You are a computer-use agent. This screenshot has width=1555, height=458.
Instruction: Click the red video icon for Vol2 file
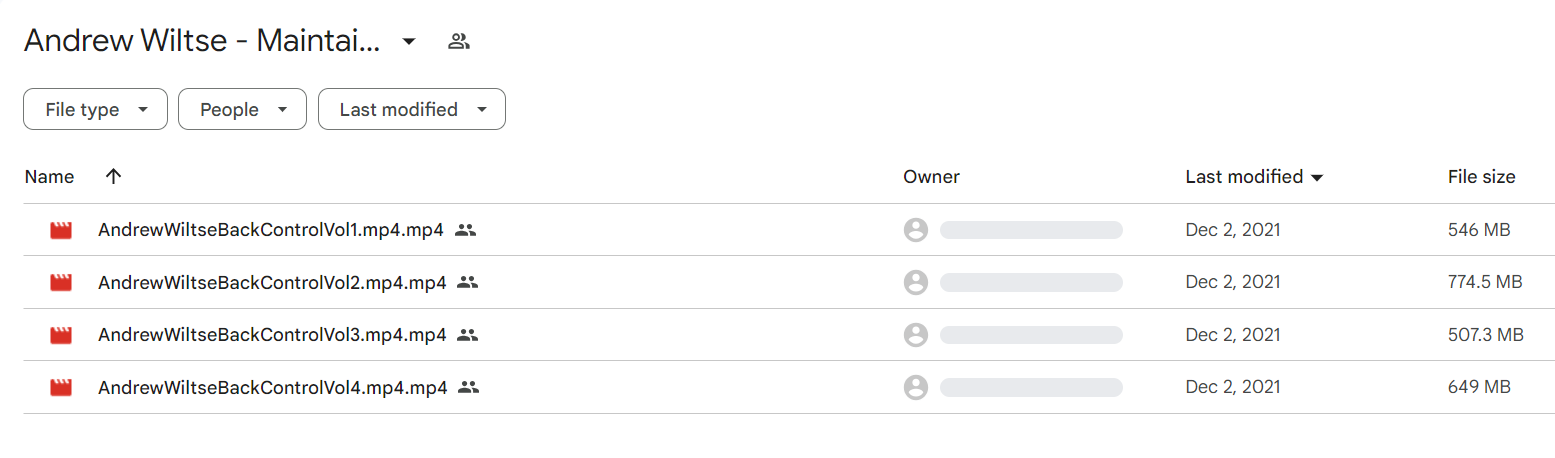[x=61, y=282]
